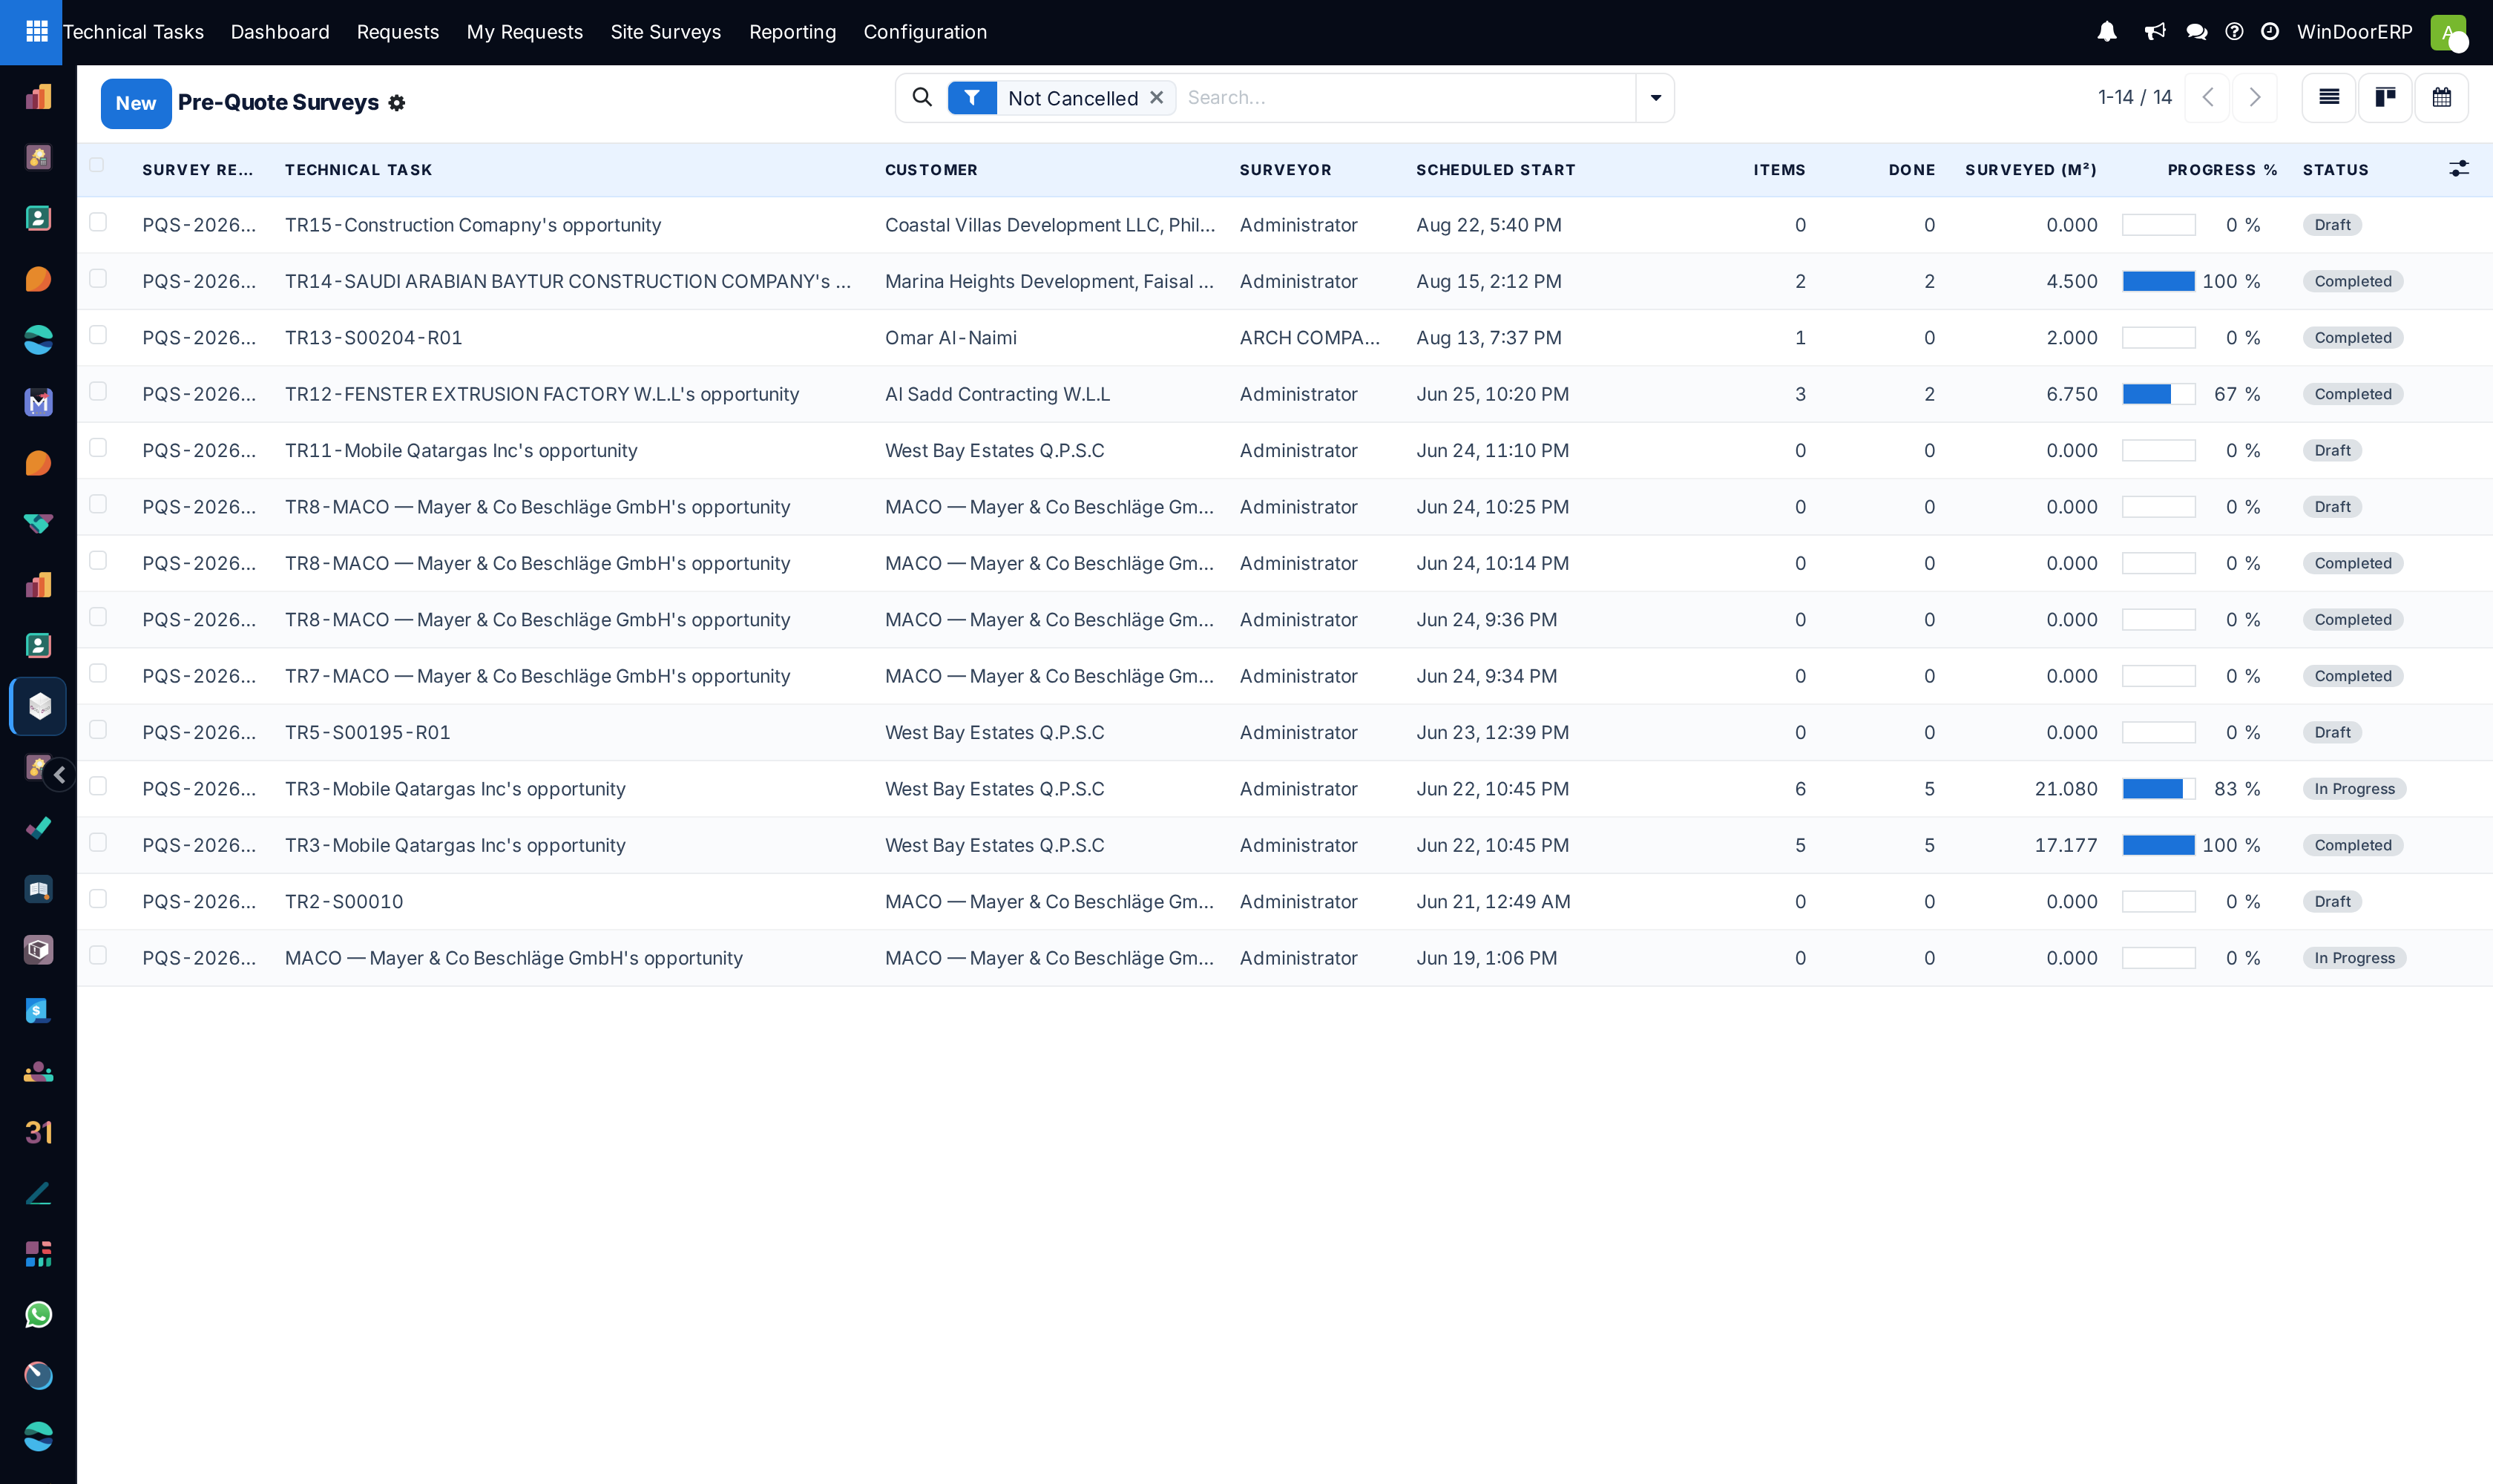Switch to list view
Viewport: 2493px width, 1484px height.
[x=2329, y=97]
